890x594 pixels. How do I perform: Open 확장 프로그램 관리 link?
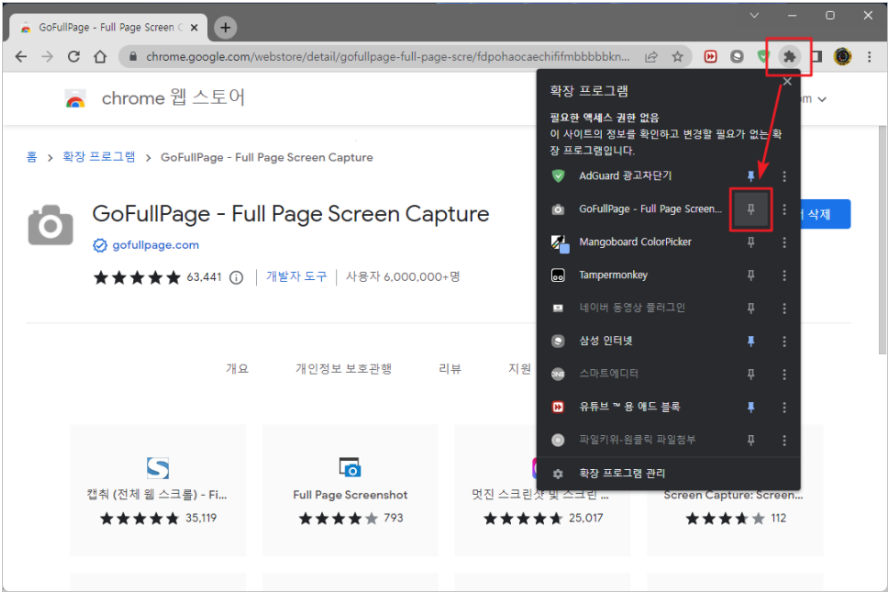[x=622, y=473]
